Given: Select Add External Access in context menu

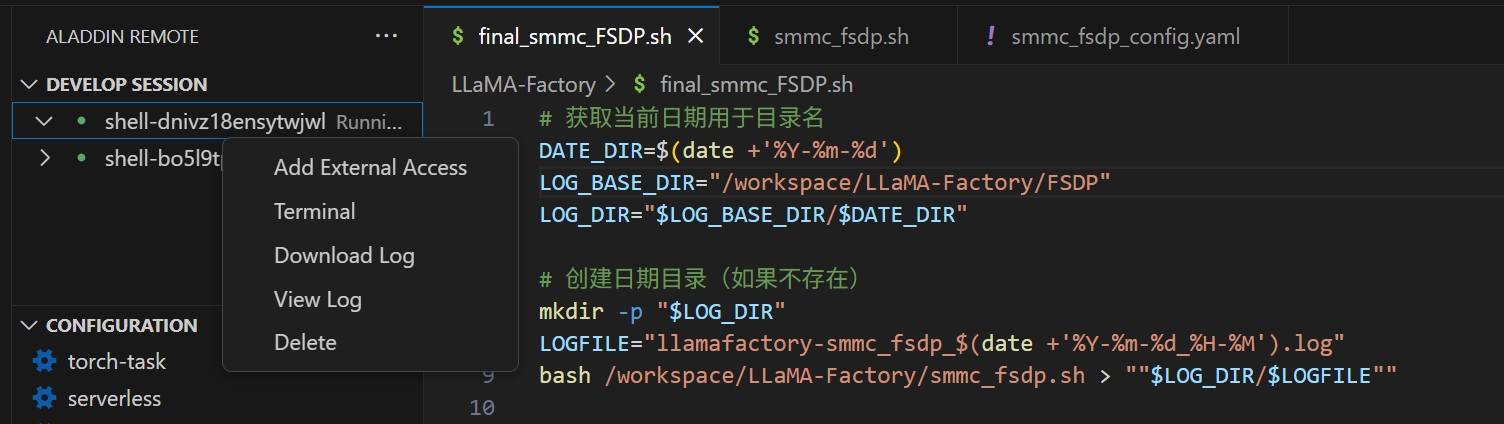Looking at the screenshot, I should point(370,168).
